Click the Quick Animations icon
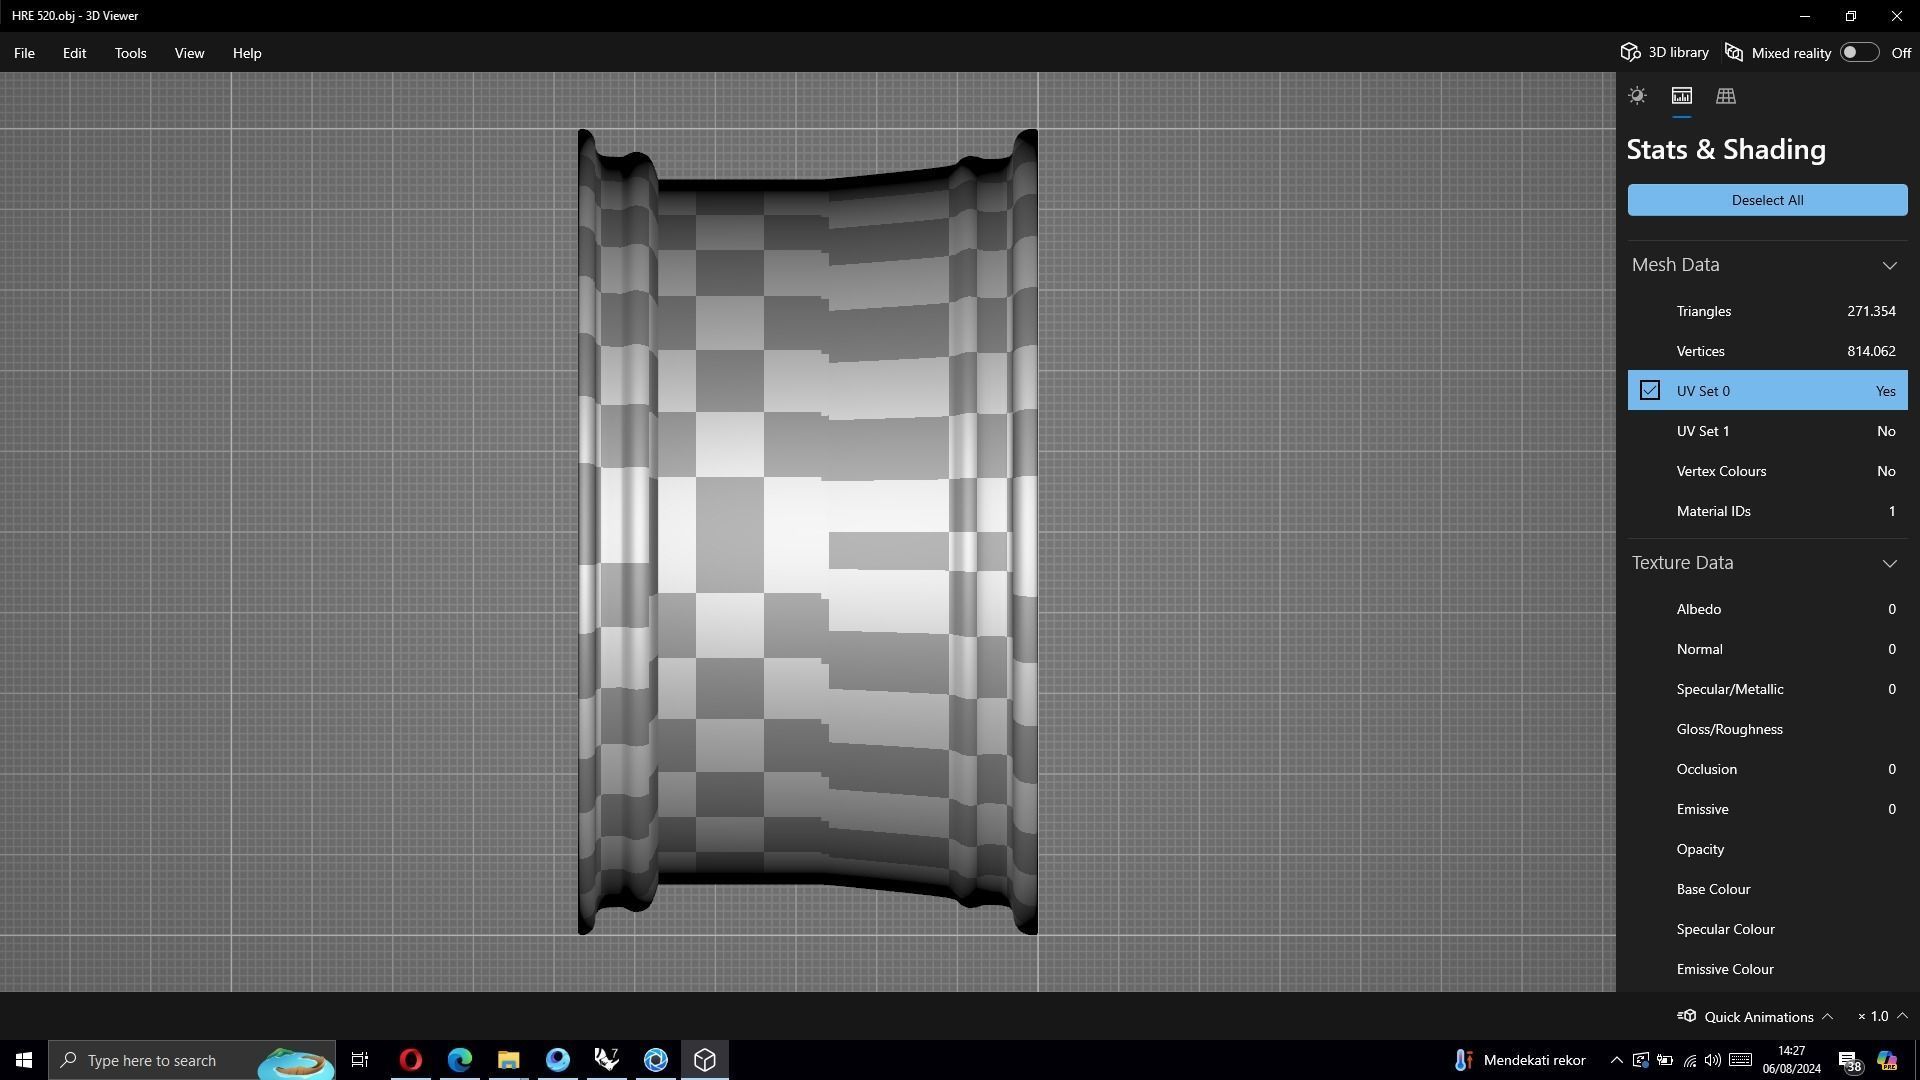 (1687, 1016)
